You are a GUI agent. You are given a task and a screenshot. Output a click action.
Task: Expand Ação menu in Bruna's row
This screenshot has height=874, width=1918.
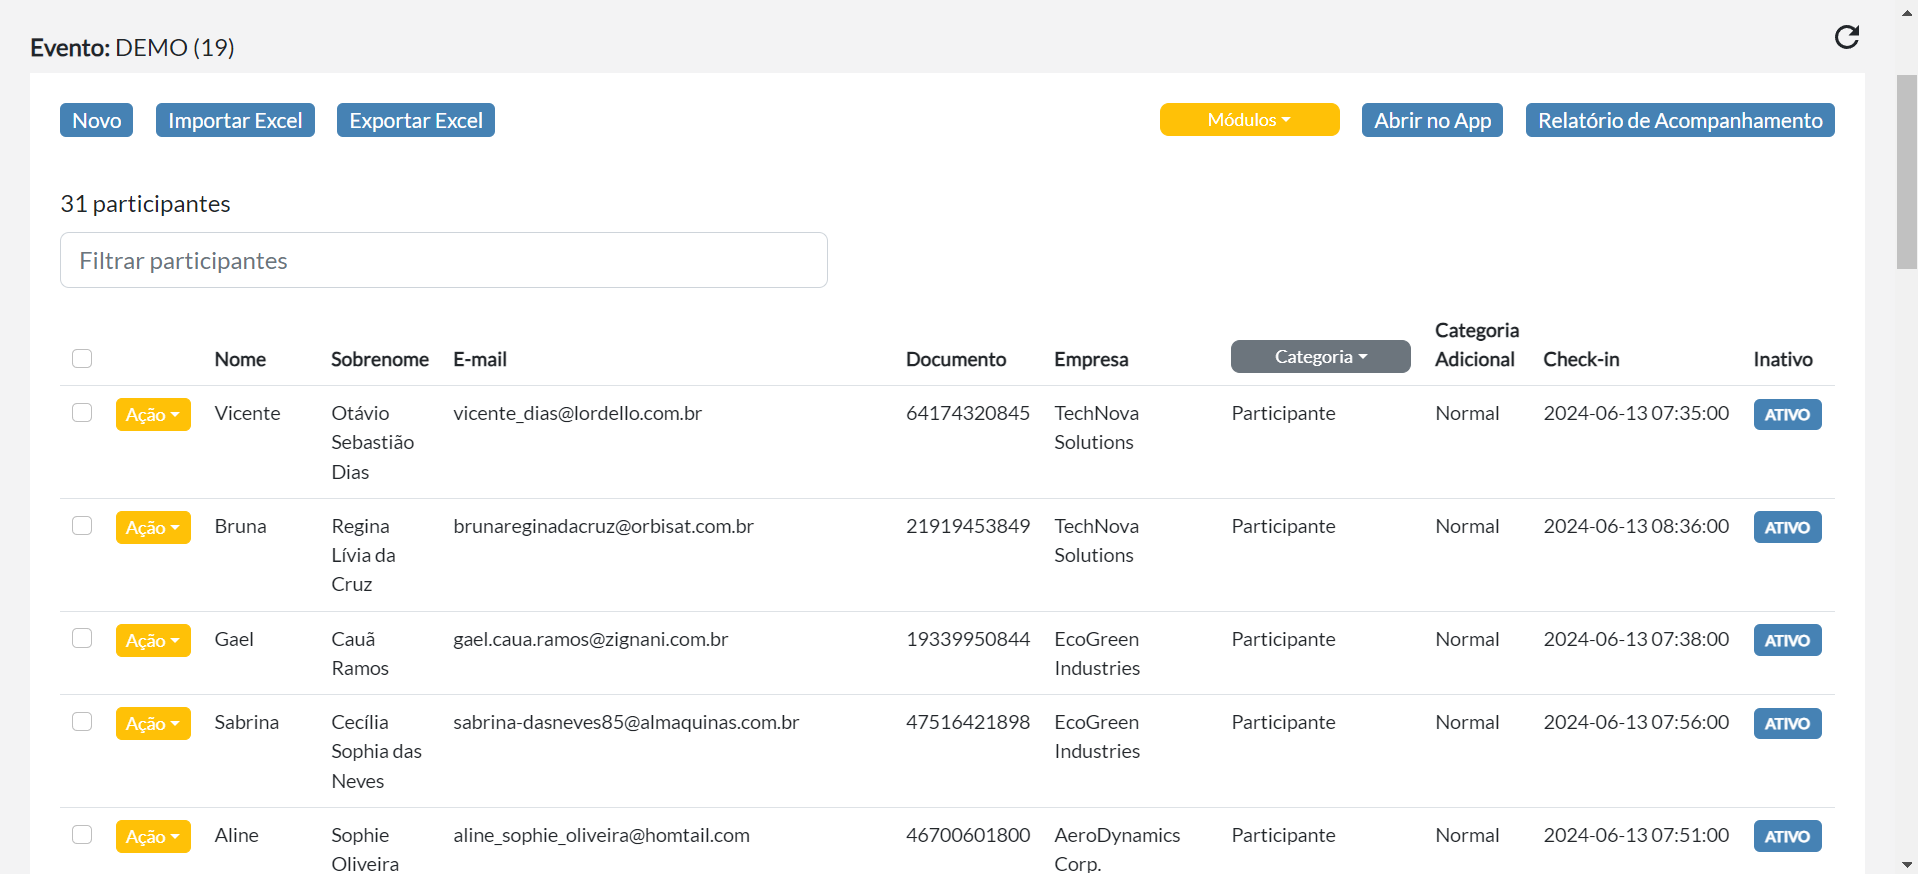[153, 527]
